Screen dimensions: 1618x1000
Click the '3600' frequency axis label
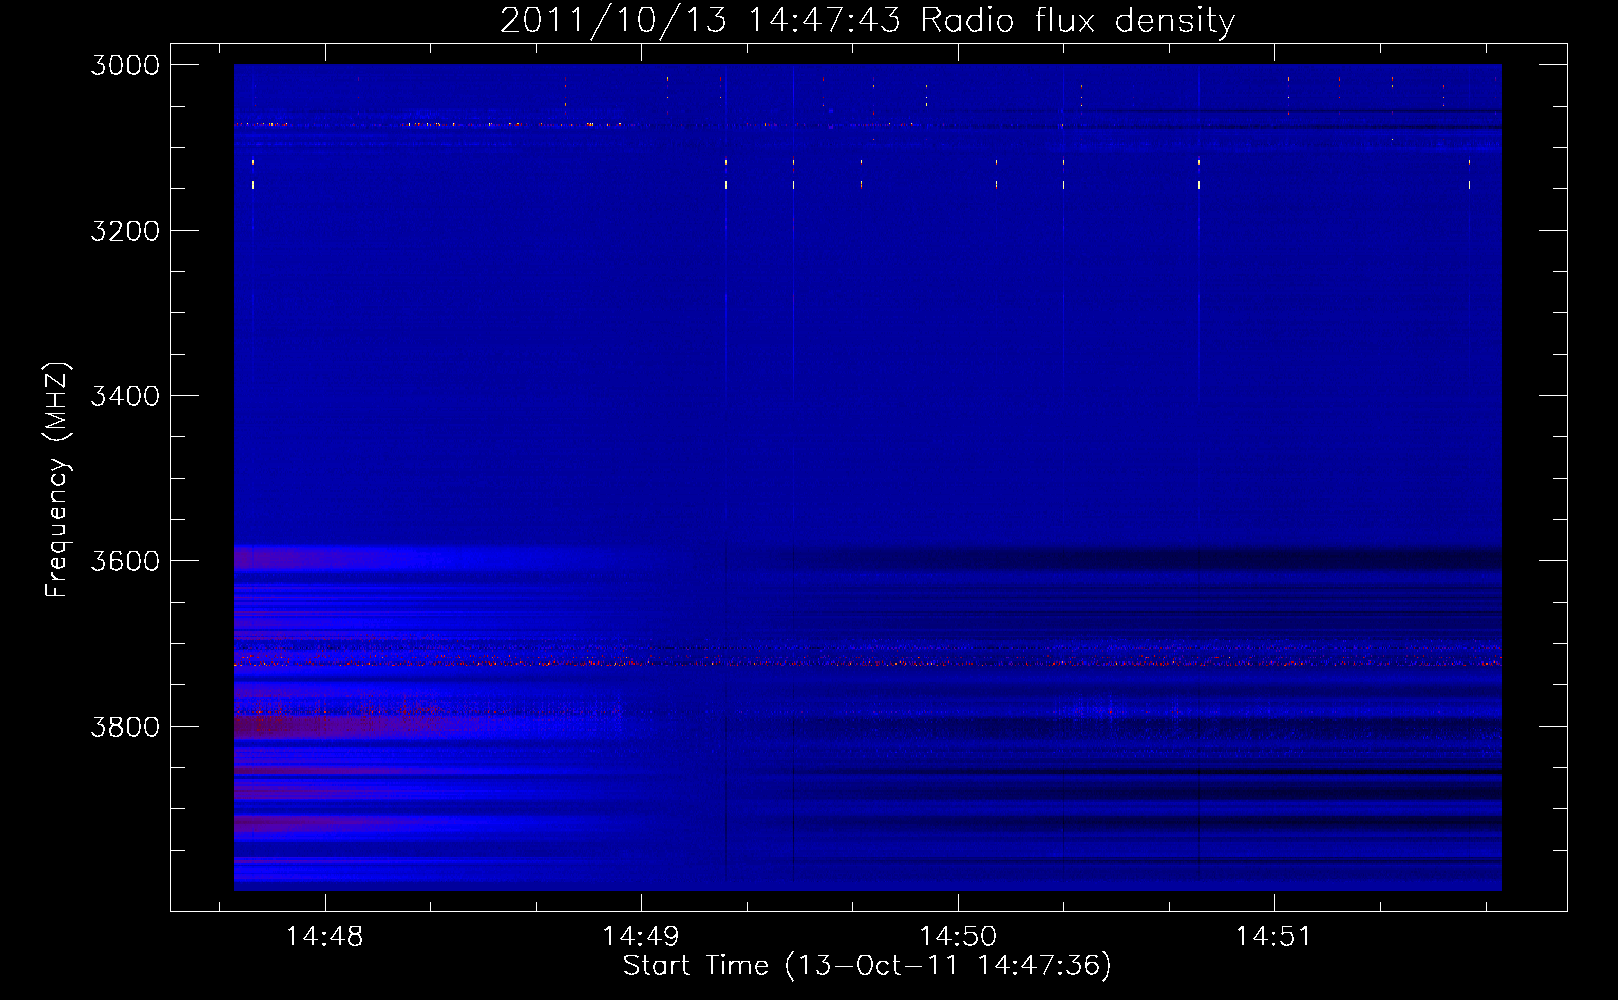125,561
